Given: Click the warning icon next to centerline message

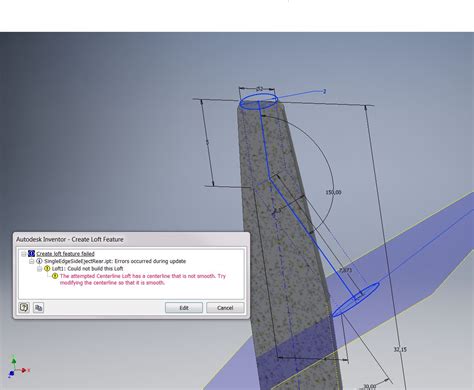Looking at the screenshot, I should [55, 276].
